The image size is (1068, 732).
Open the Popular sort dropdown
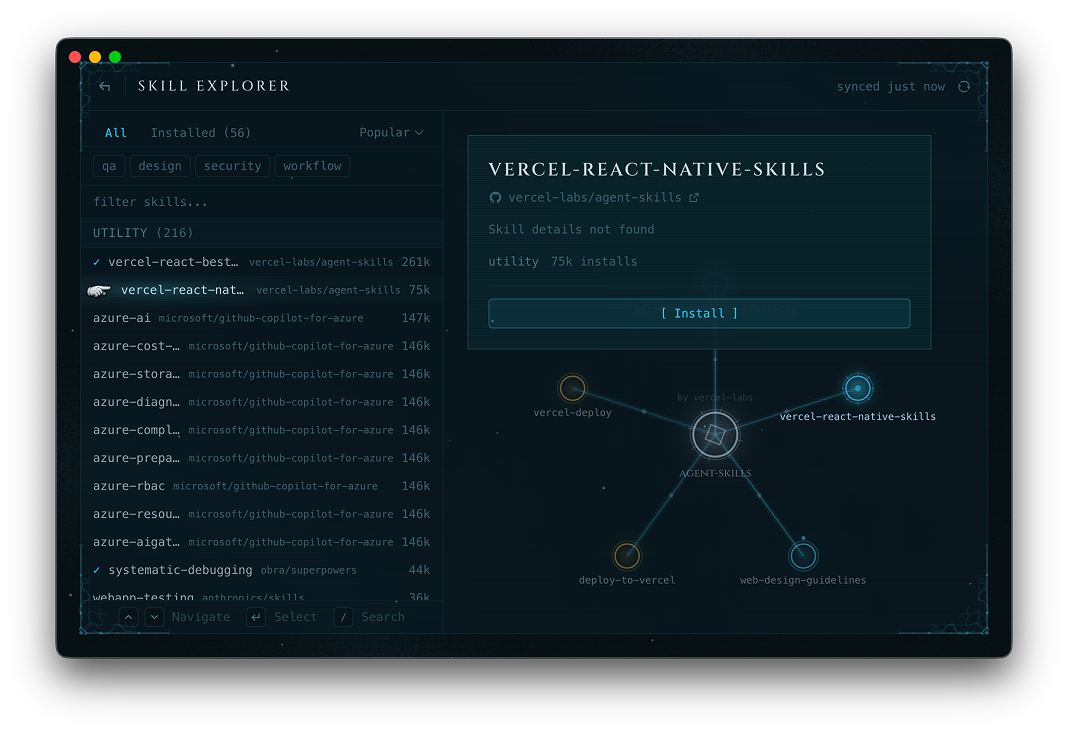click(391, 132)
